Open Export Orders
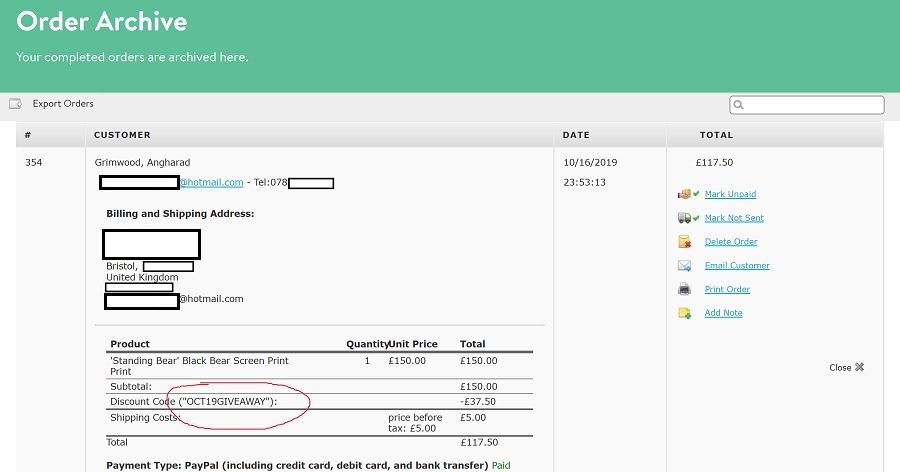The width and height of the screenshot is (900, 472). (63, 104)
